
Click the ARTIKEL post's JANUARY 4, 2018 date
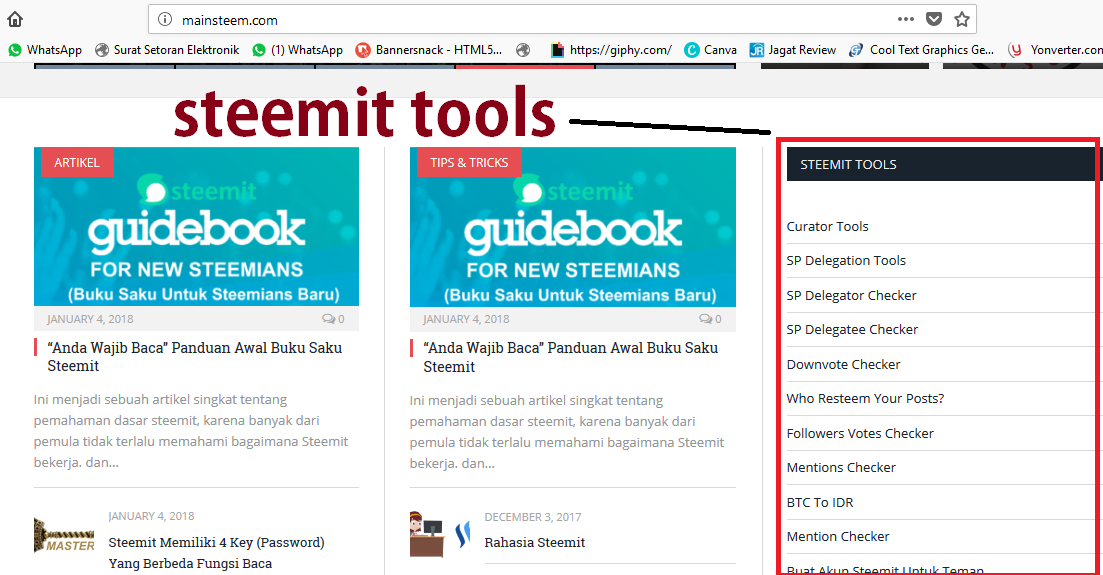(90, 319)
